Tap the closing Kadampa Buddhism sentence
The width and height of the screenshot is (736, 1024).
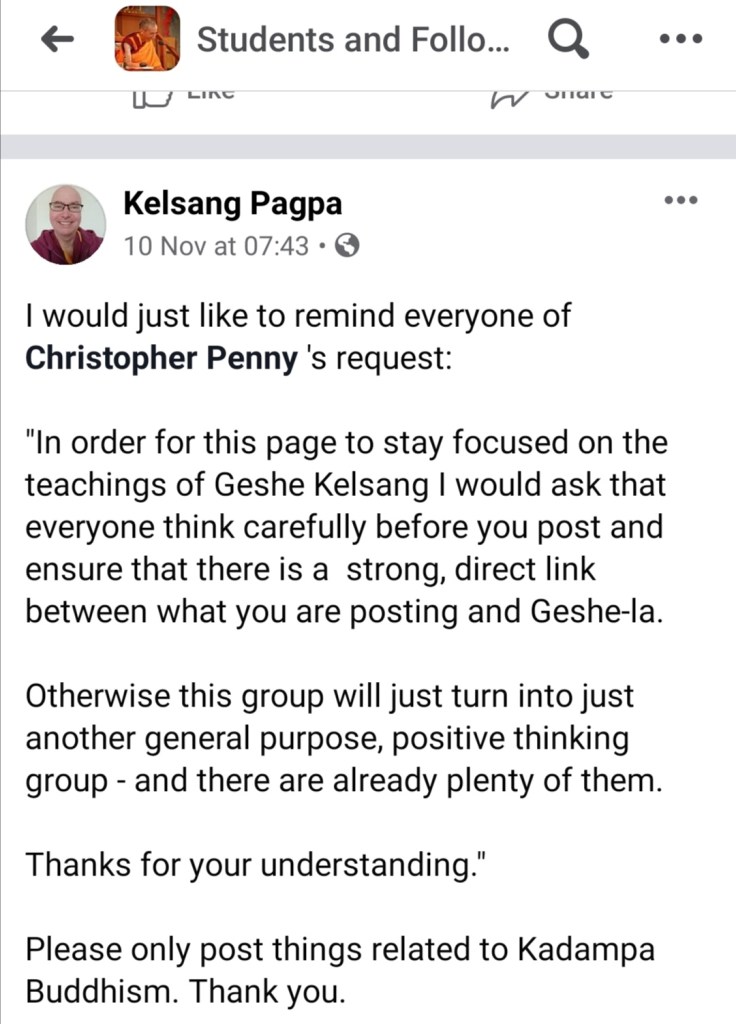coord(340,969)
